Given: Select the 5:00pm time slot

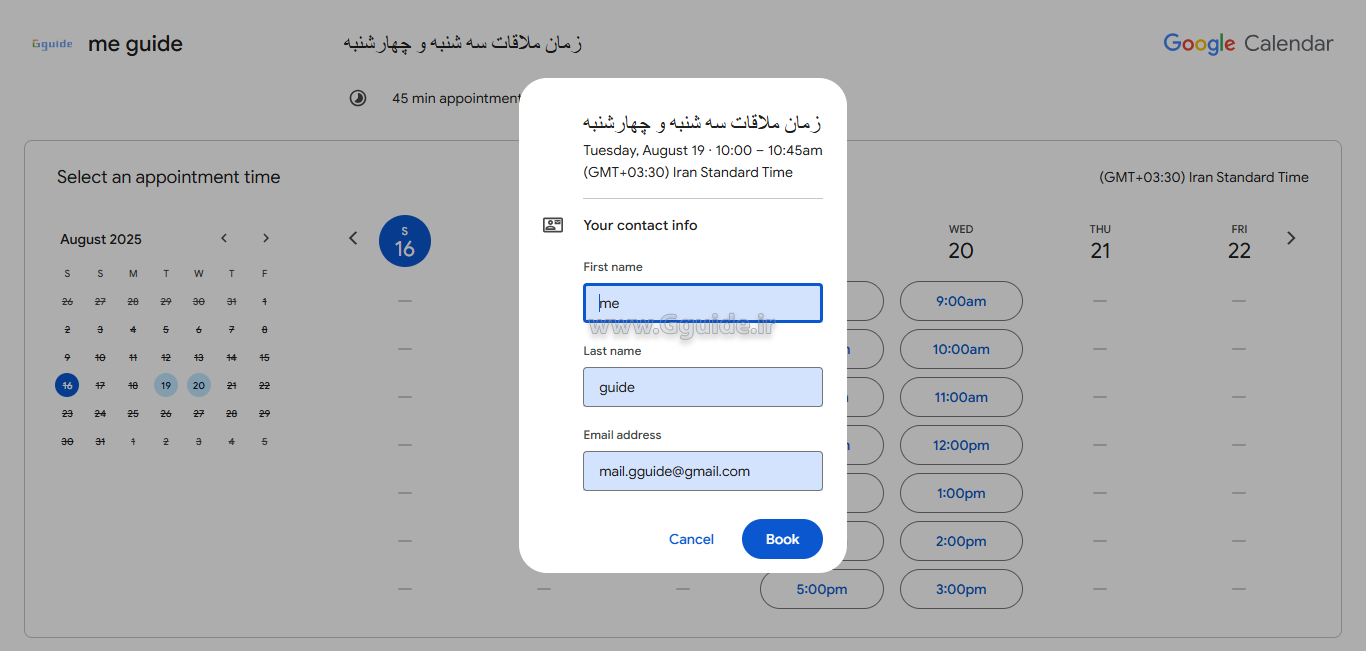Looking at the screenshot, I should (821, 589).
